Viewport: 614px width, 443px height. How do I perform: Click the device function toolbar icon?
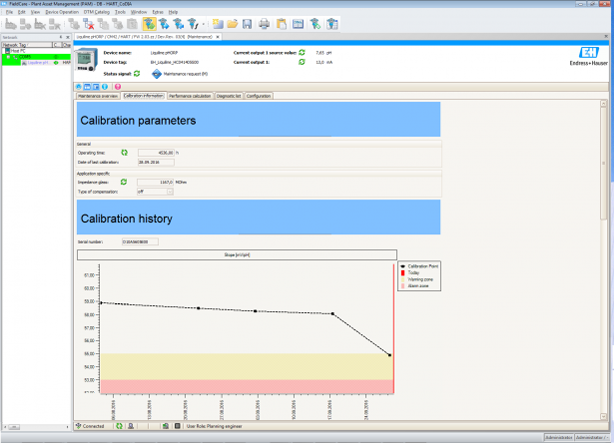(x=193, y=24)
